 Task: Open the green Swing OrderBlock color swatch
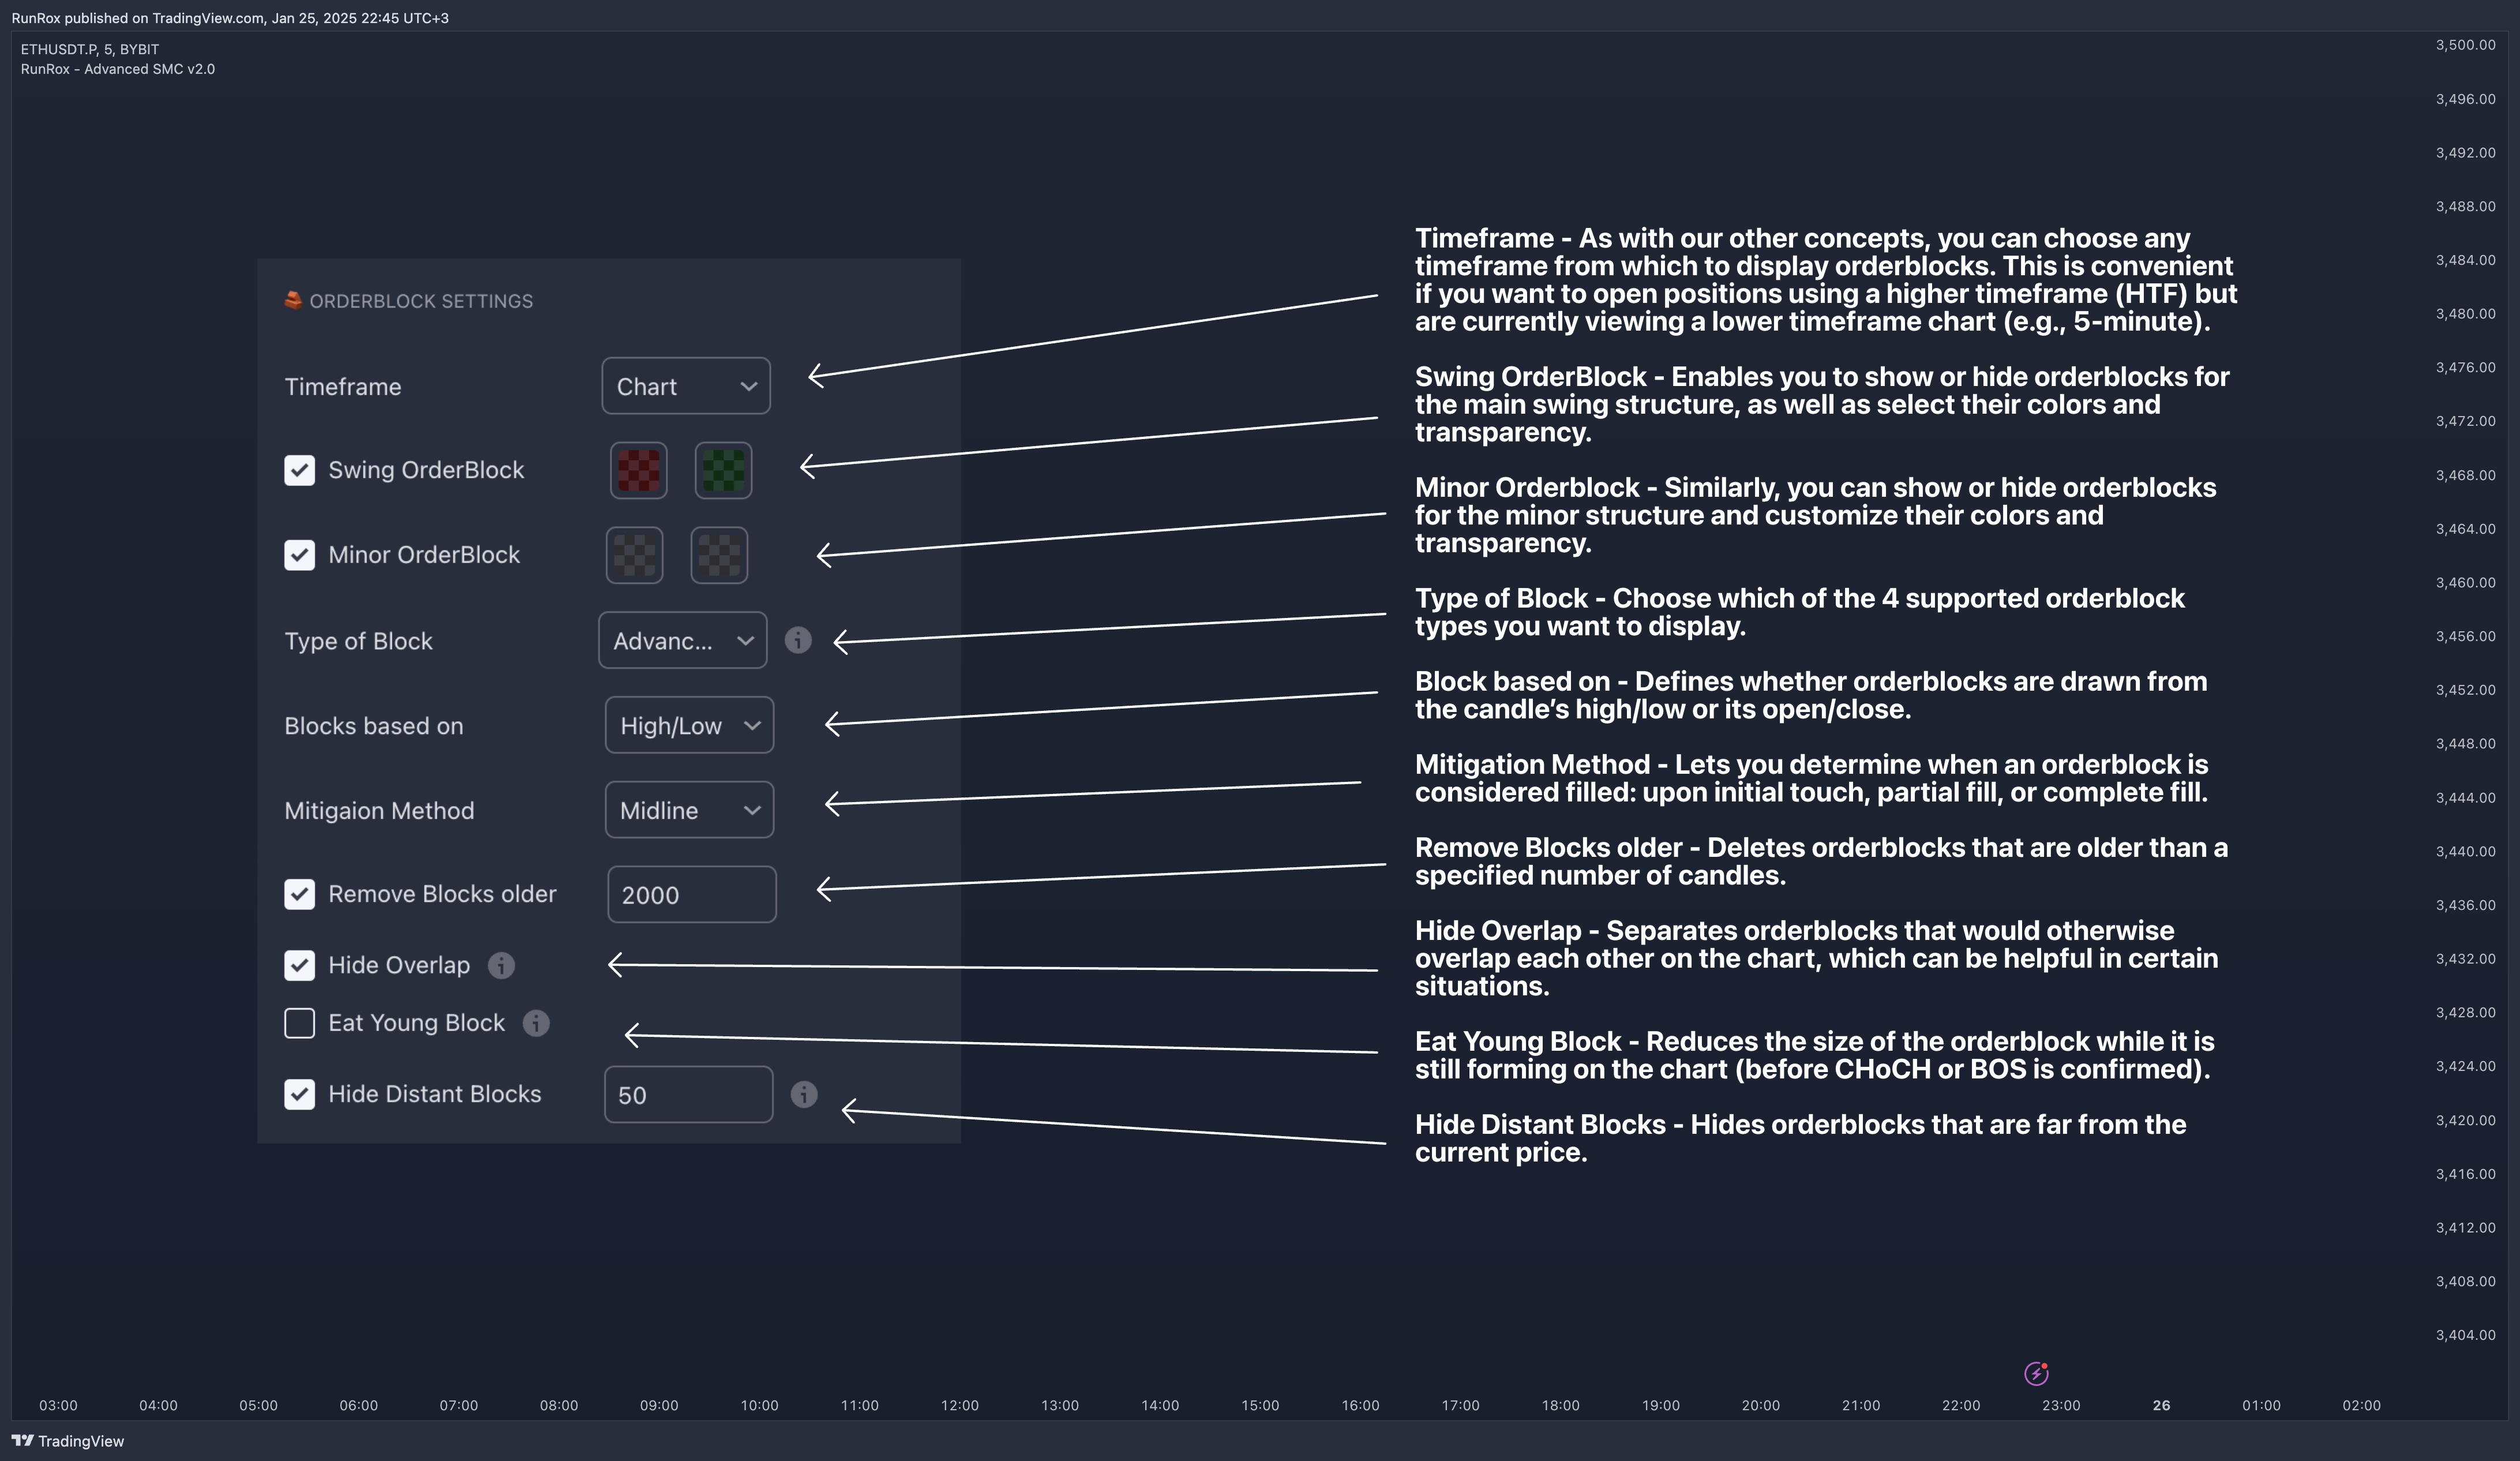(723, 470)
